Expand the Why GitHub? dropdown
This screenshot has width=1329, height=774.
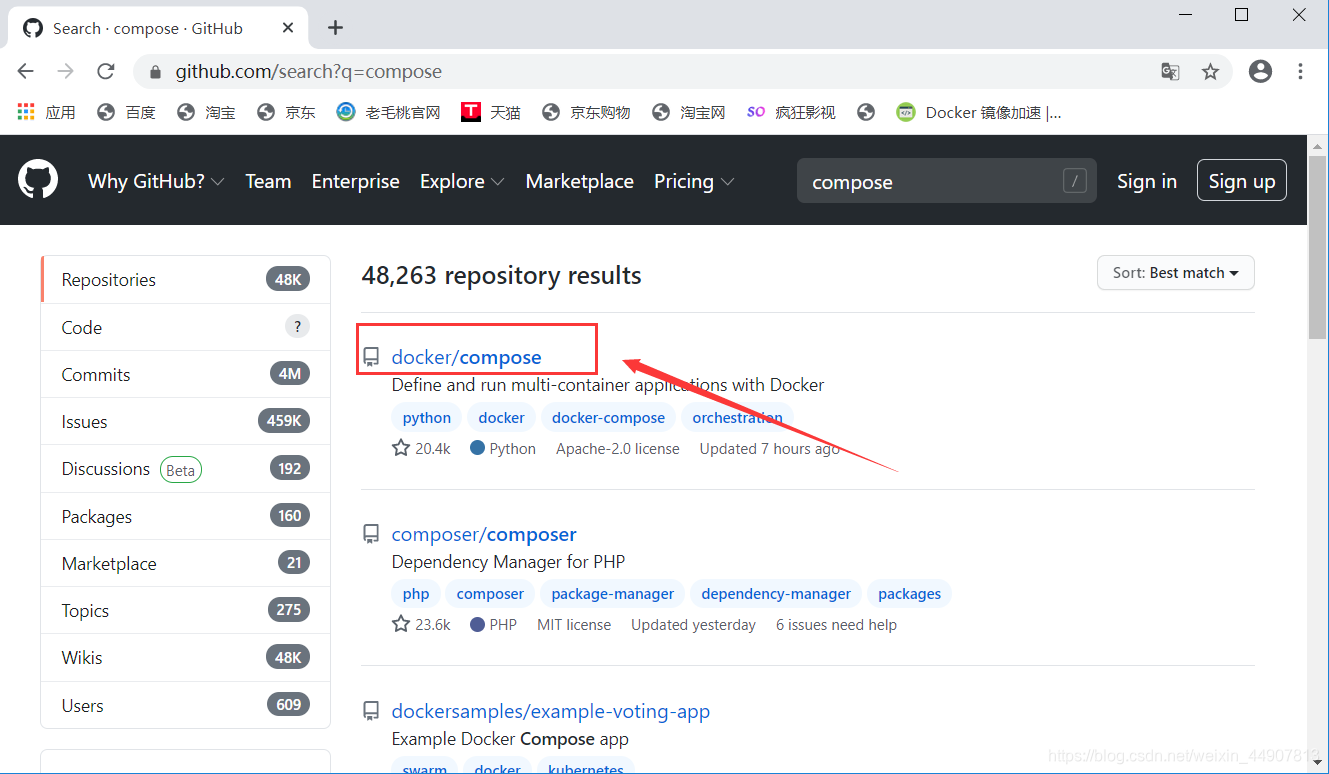(156, 181)
